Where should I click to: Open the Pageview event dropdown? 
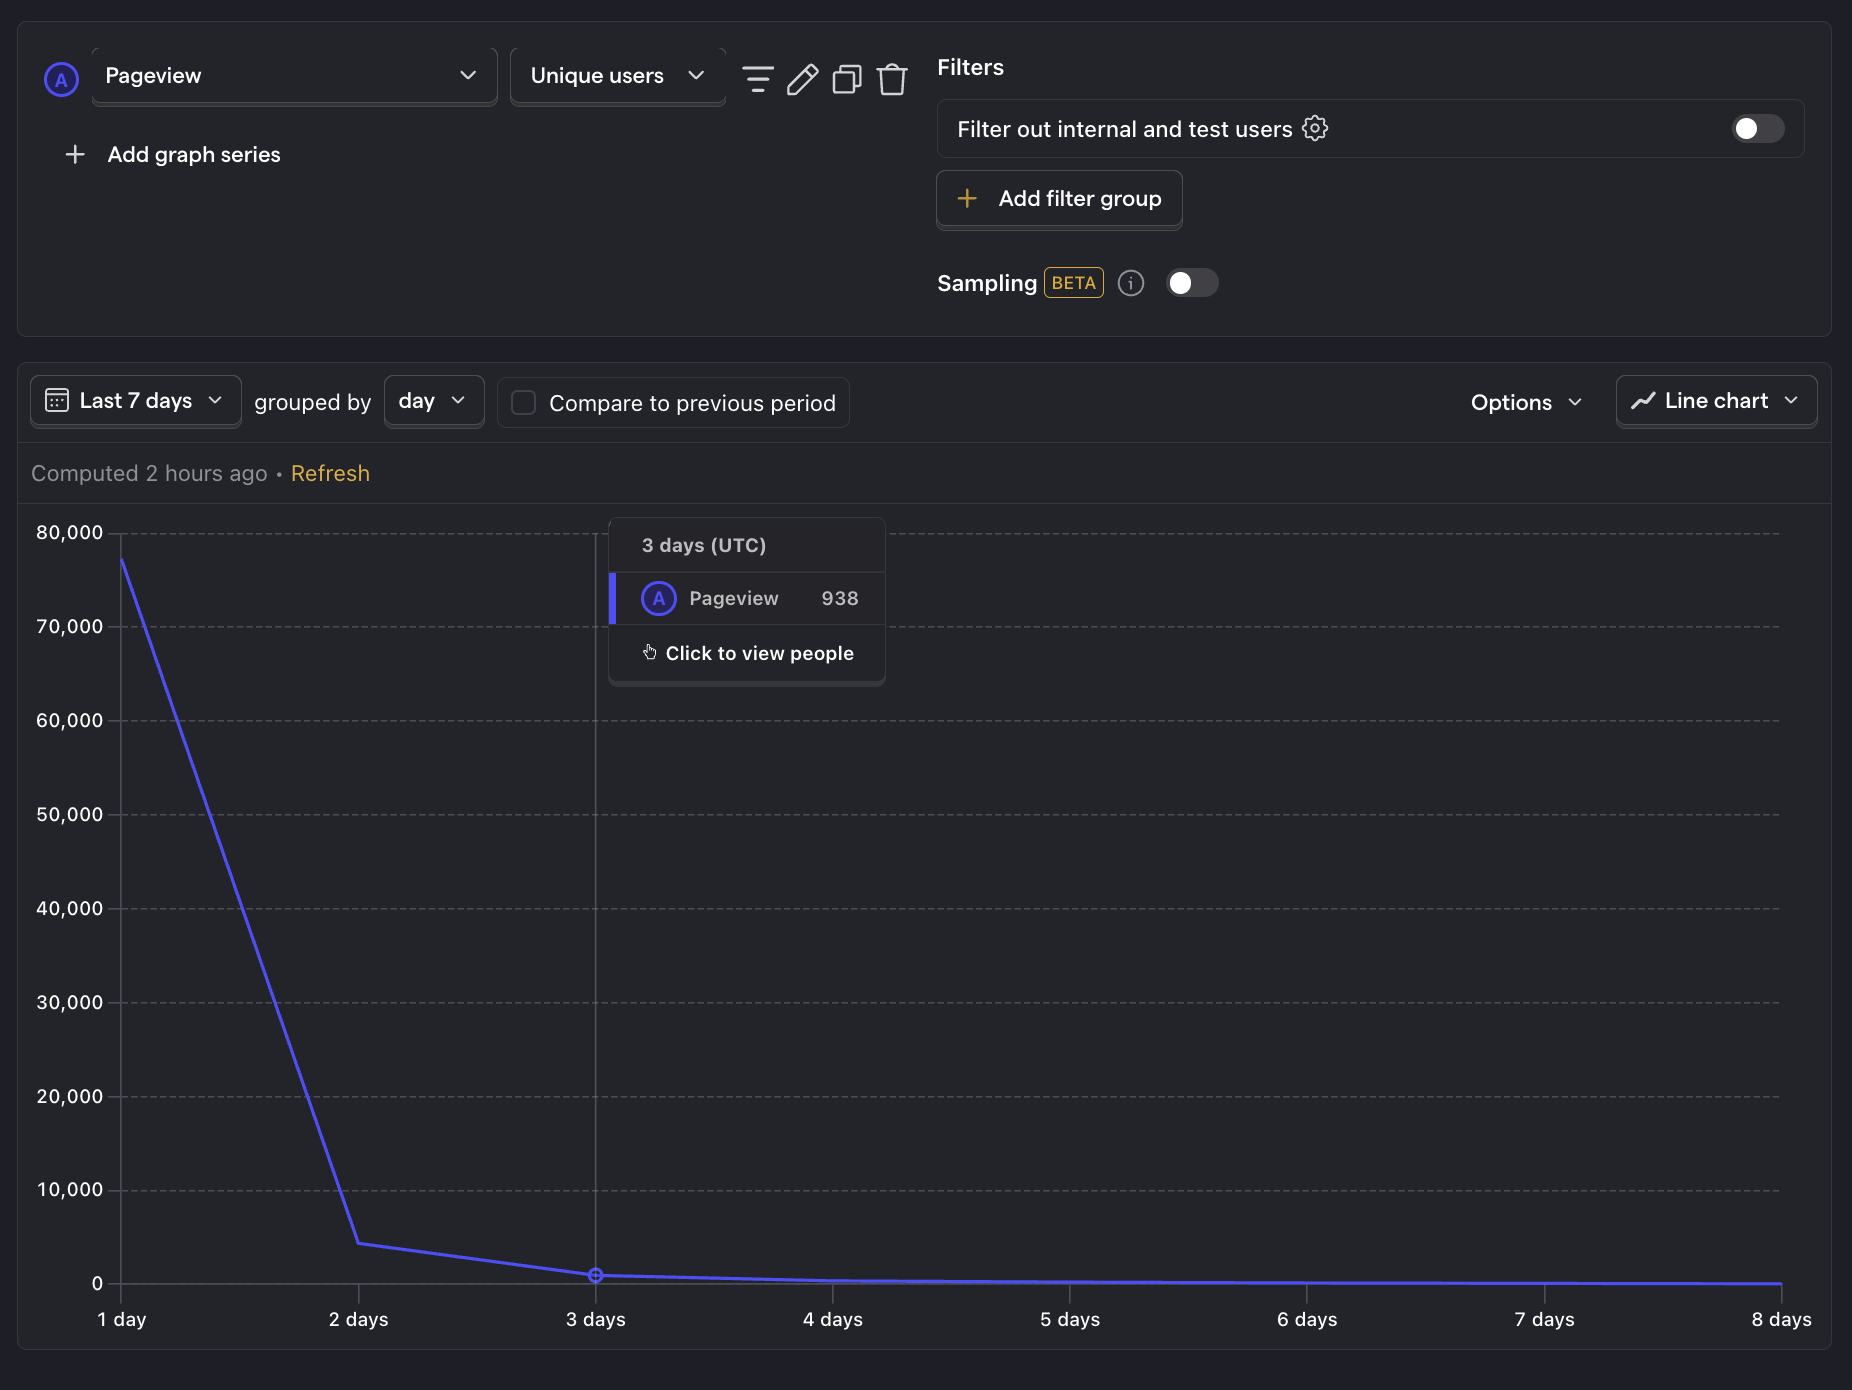[x=294, y=76]
